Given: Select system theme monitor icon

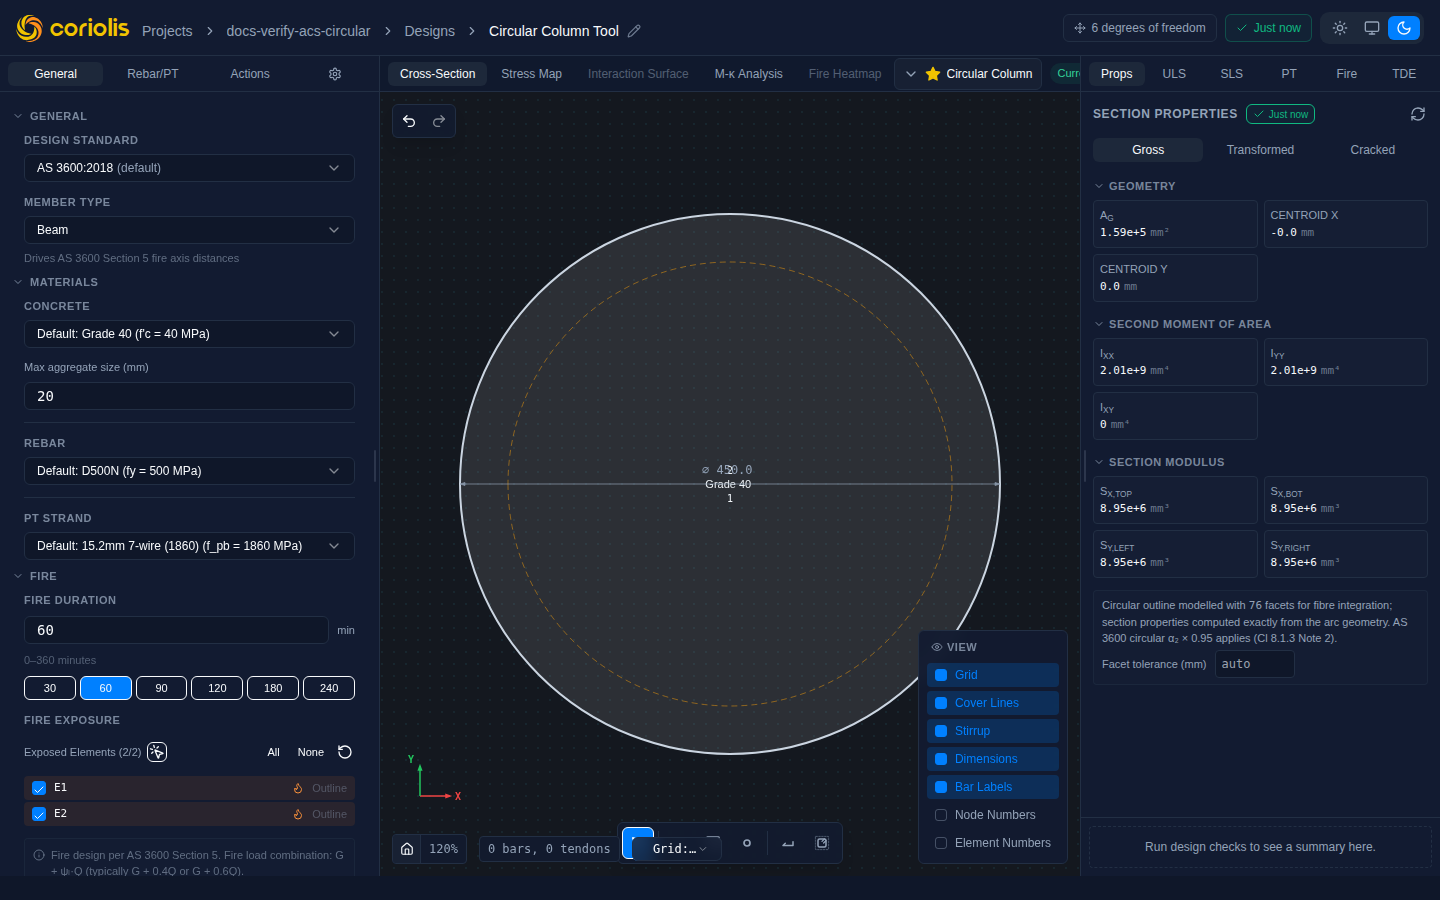Looking at the screenshot, I should coord(1372,28).
